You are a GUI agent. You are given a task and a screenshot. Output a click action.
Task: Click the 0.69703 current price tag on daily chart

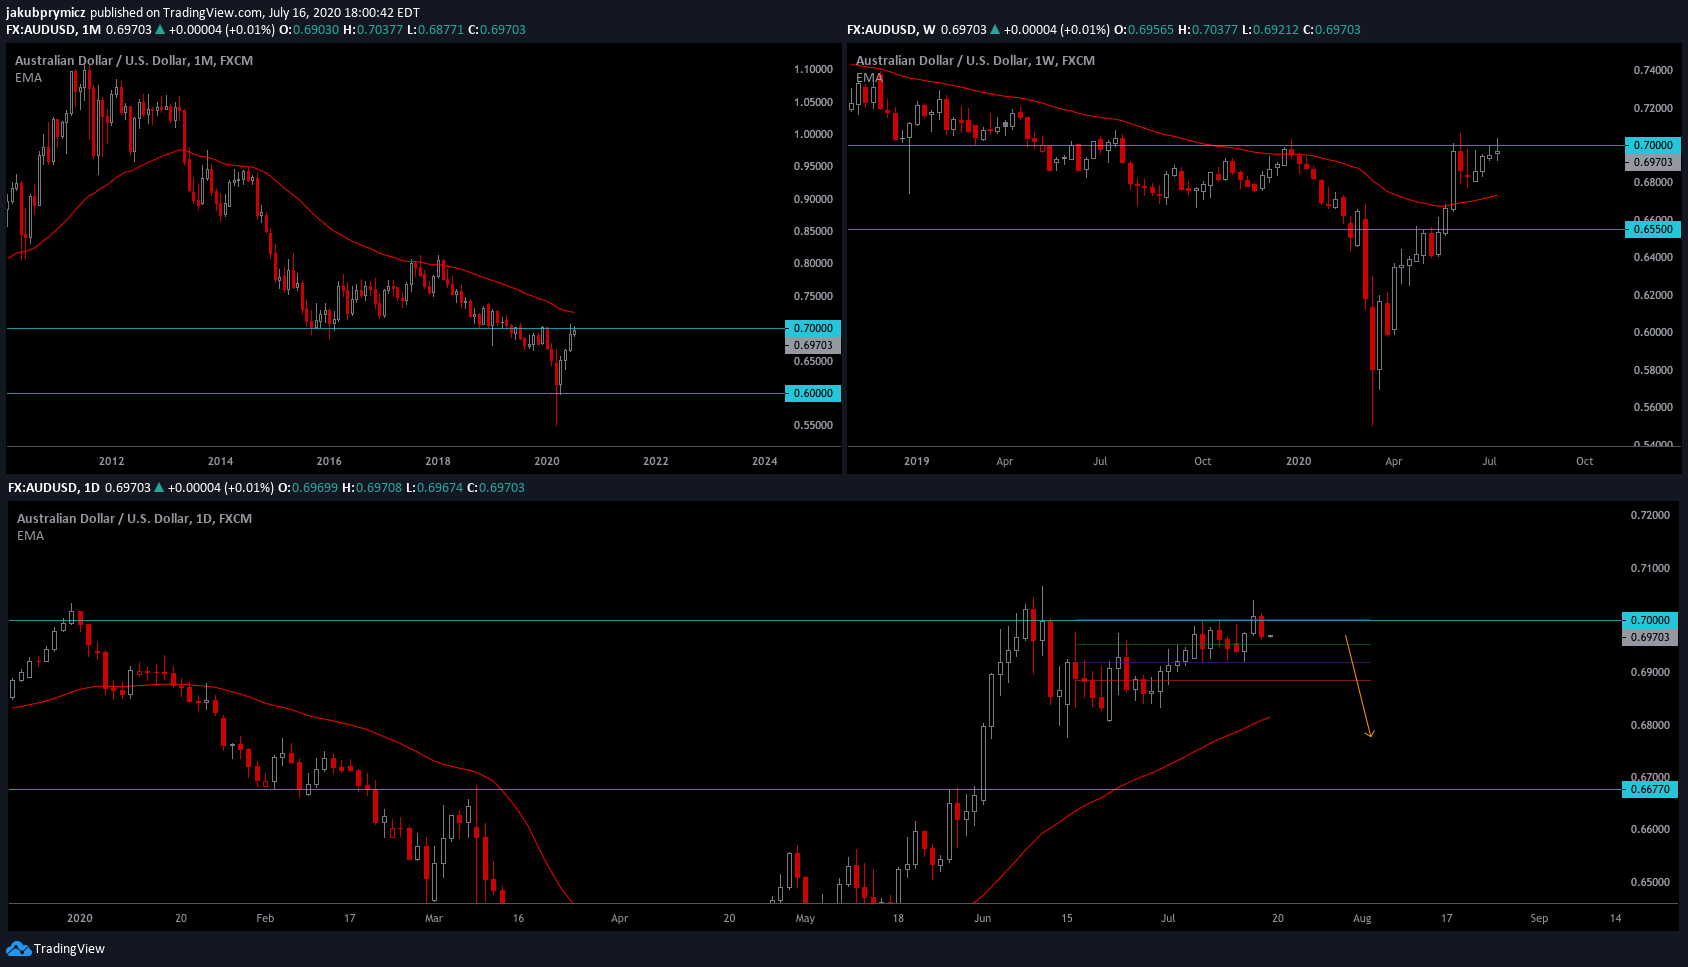pyautogui.click(x=1650, y=637)
